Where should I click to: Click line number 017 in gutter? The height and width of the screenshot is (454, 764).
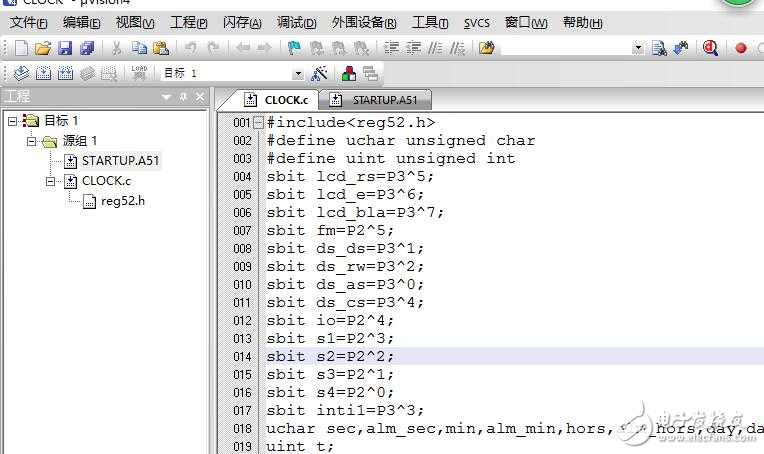(x=242, y=411)
